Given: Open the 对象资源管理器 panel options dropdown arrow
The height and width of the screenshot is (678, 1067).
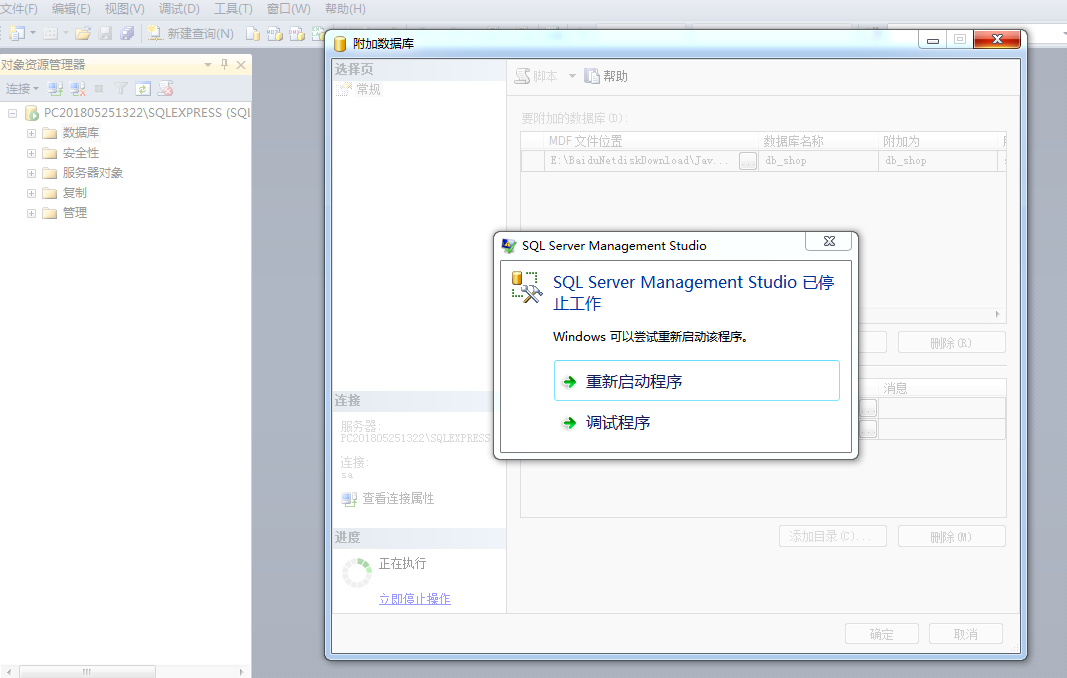Looking at the screenshot, I should coord(208,65).
